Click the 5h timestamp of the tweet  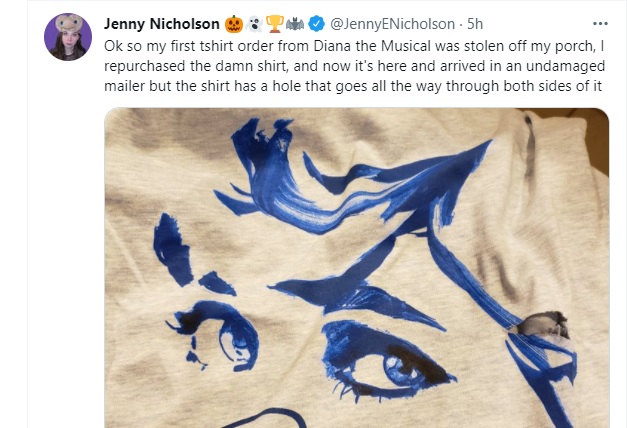coord(475,24)
